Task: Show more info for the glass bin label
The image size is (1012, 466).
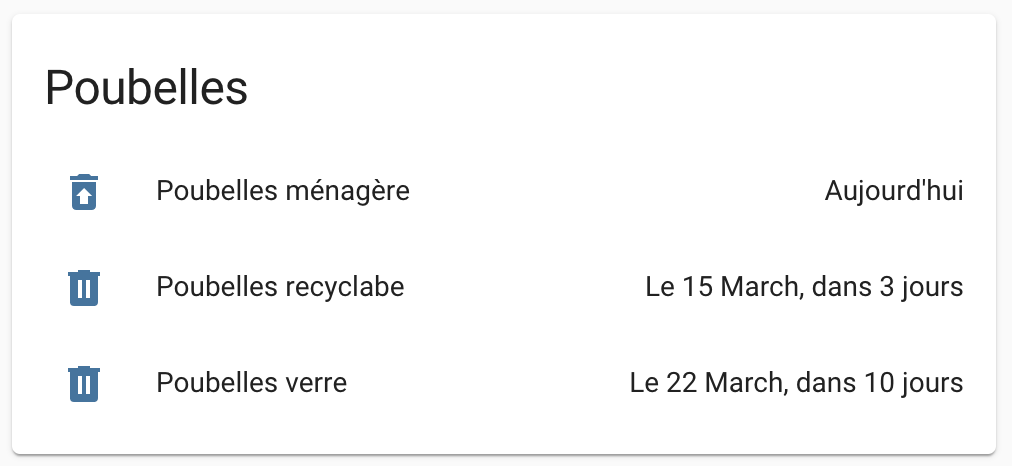Action: point(252,383)
